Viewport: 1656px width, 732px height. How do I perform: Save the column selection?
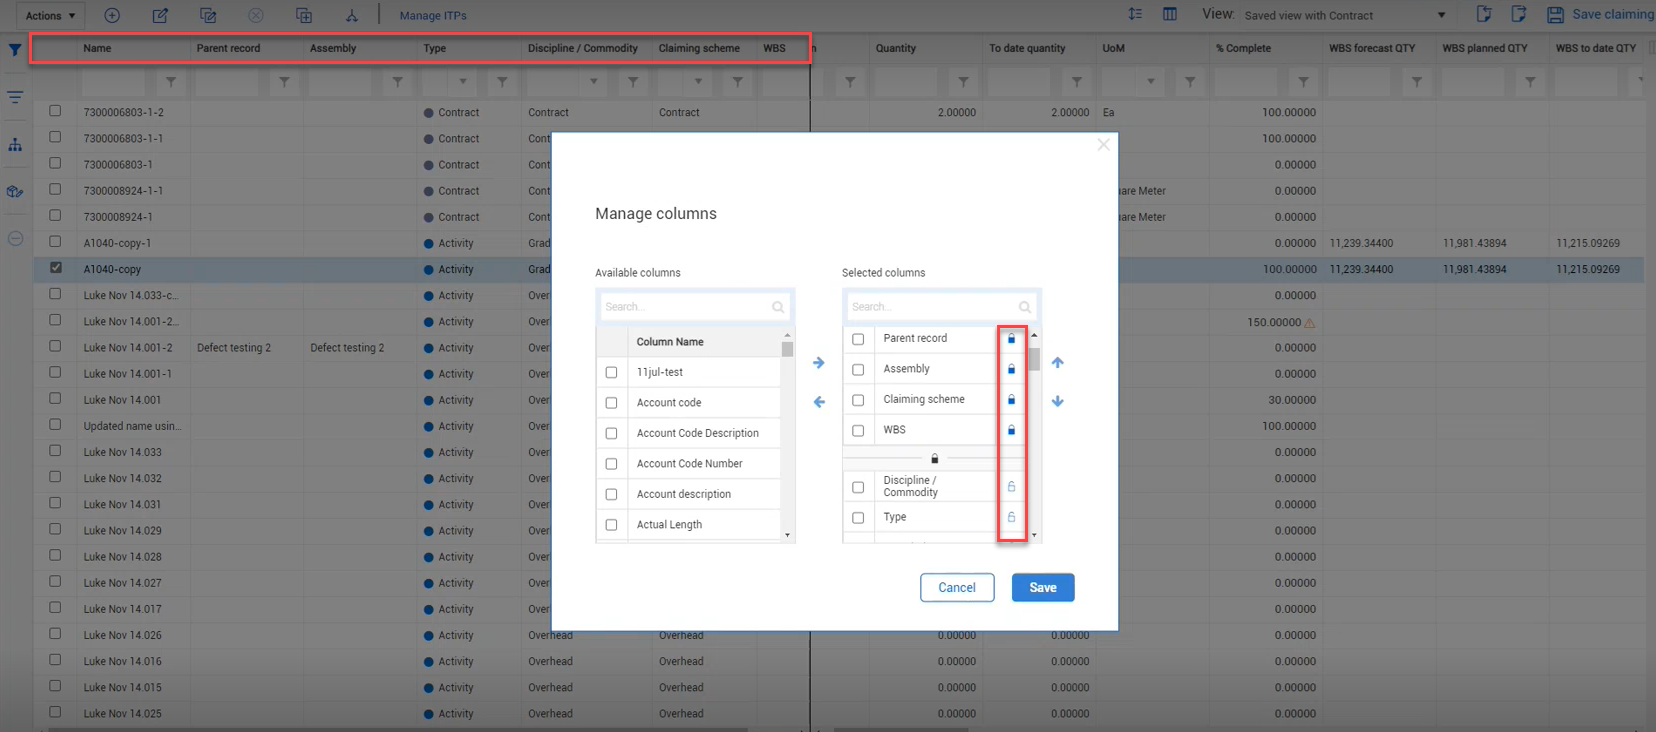tap(1042, 588)
